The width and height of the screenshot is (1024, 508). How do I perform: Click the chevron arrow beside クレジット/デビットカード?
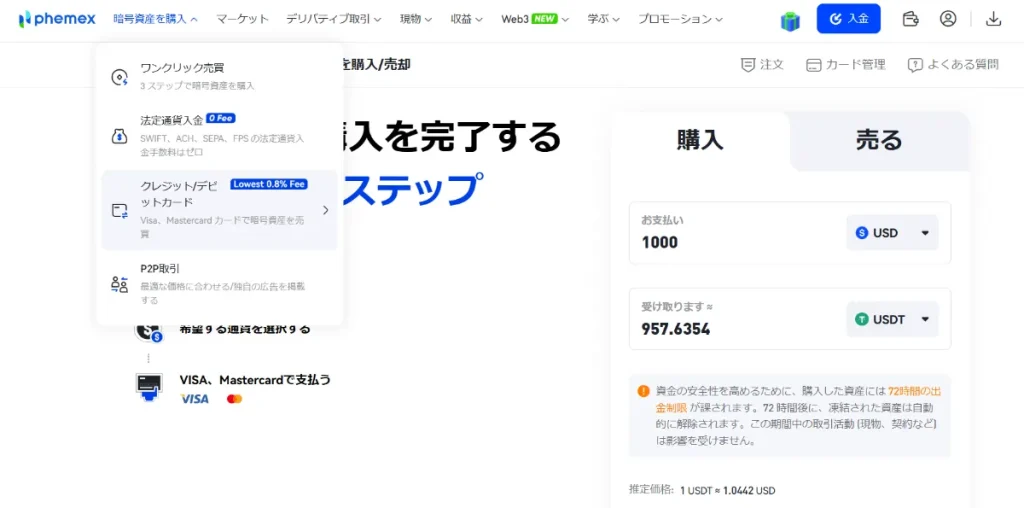[x=325, y=210]
